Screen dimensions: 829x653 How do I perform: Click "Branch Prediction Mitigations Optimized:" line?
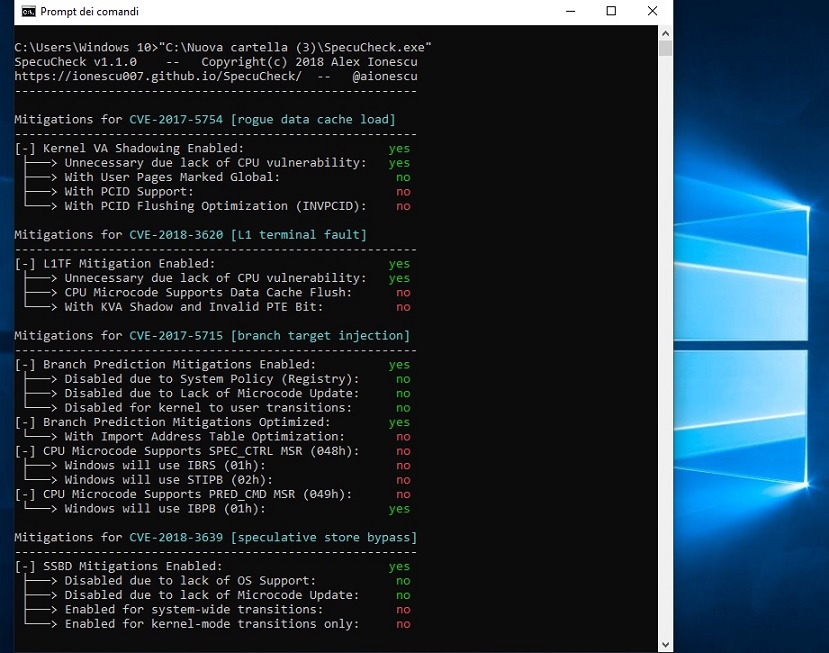tap(213, 422)
